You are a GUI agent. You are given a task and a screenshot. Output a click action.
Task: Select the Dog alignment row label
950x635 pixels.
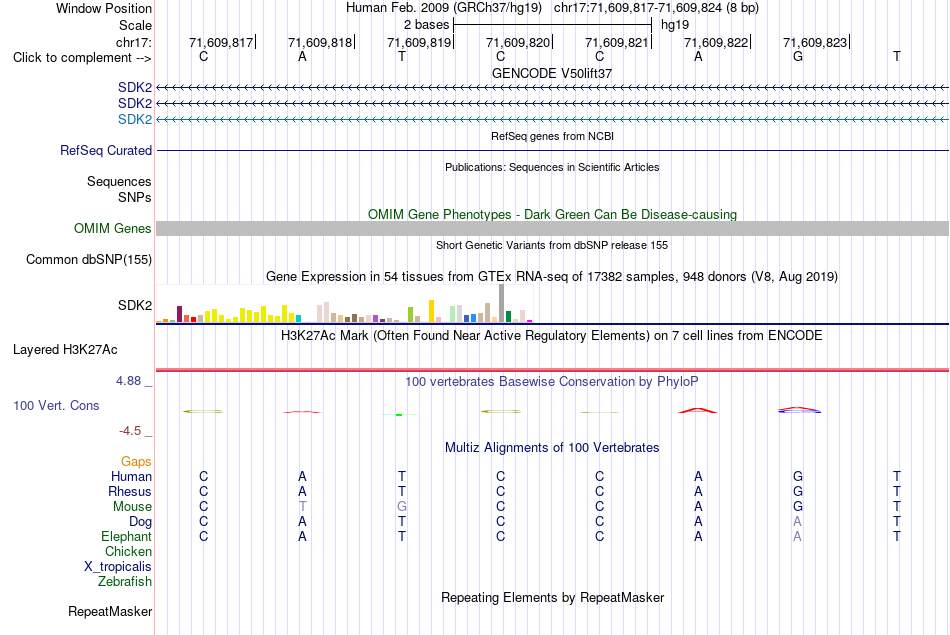140,522
